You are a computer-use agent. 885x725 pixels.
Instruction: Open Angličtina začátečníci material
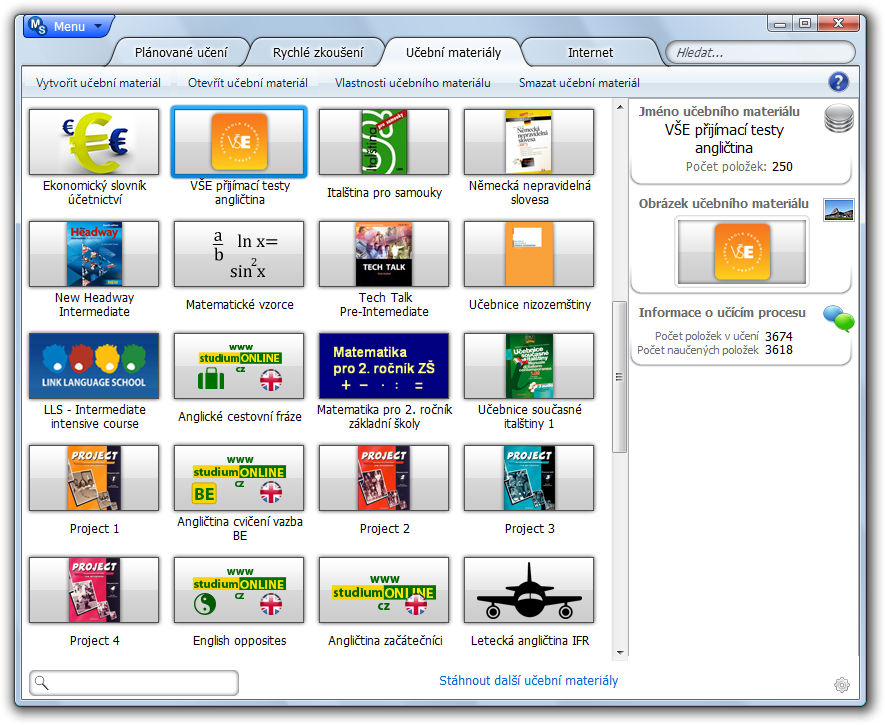coord(384,590)
